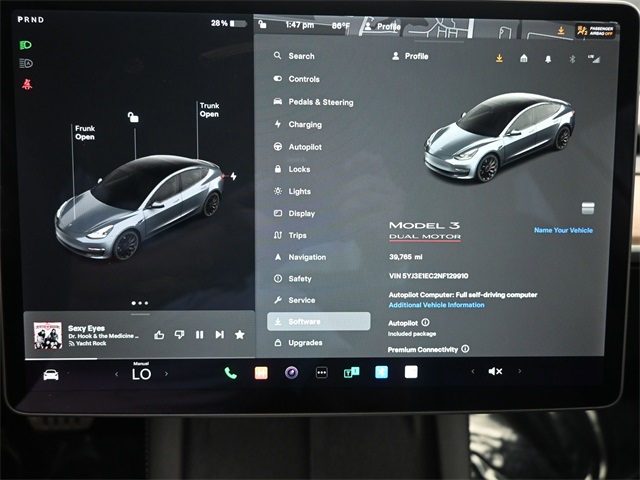The width and height of the screenshot is (640, 480).
Task: Tap the color swatch under the car image
Action: pyautogui.click(x=588, y=208)
